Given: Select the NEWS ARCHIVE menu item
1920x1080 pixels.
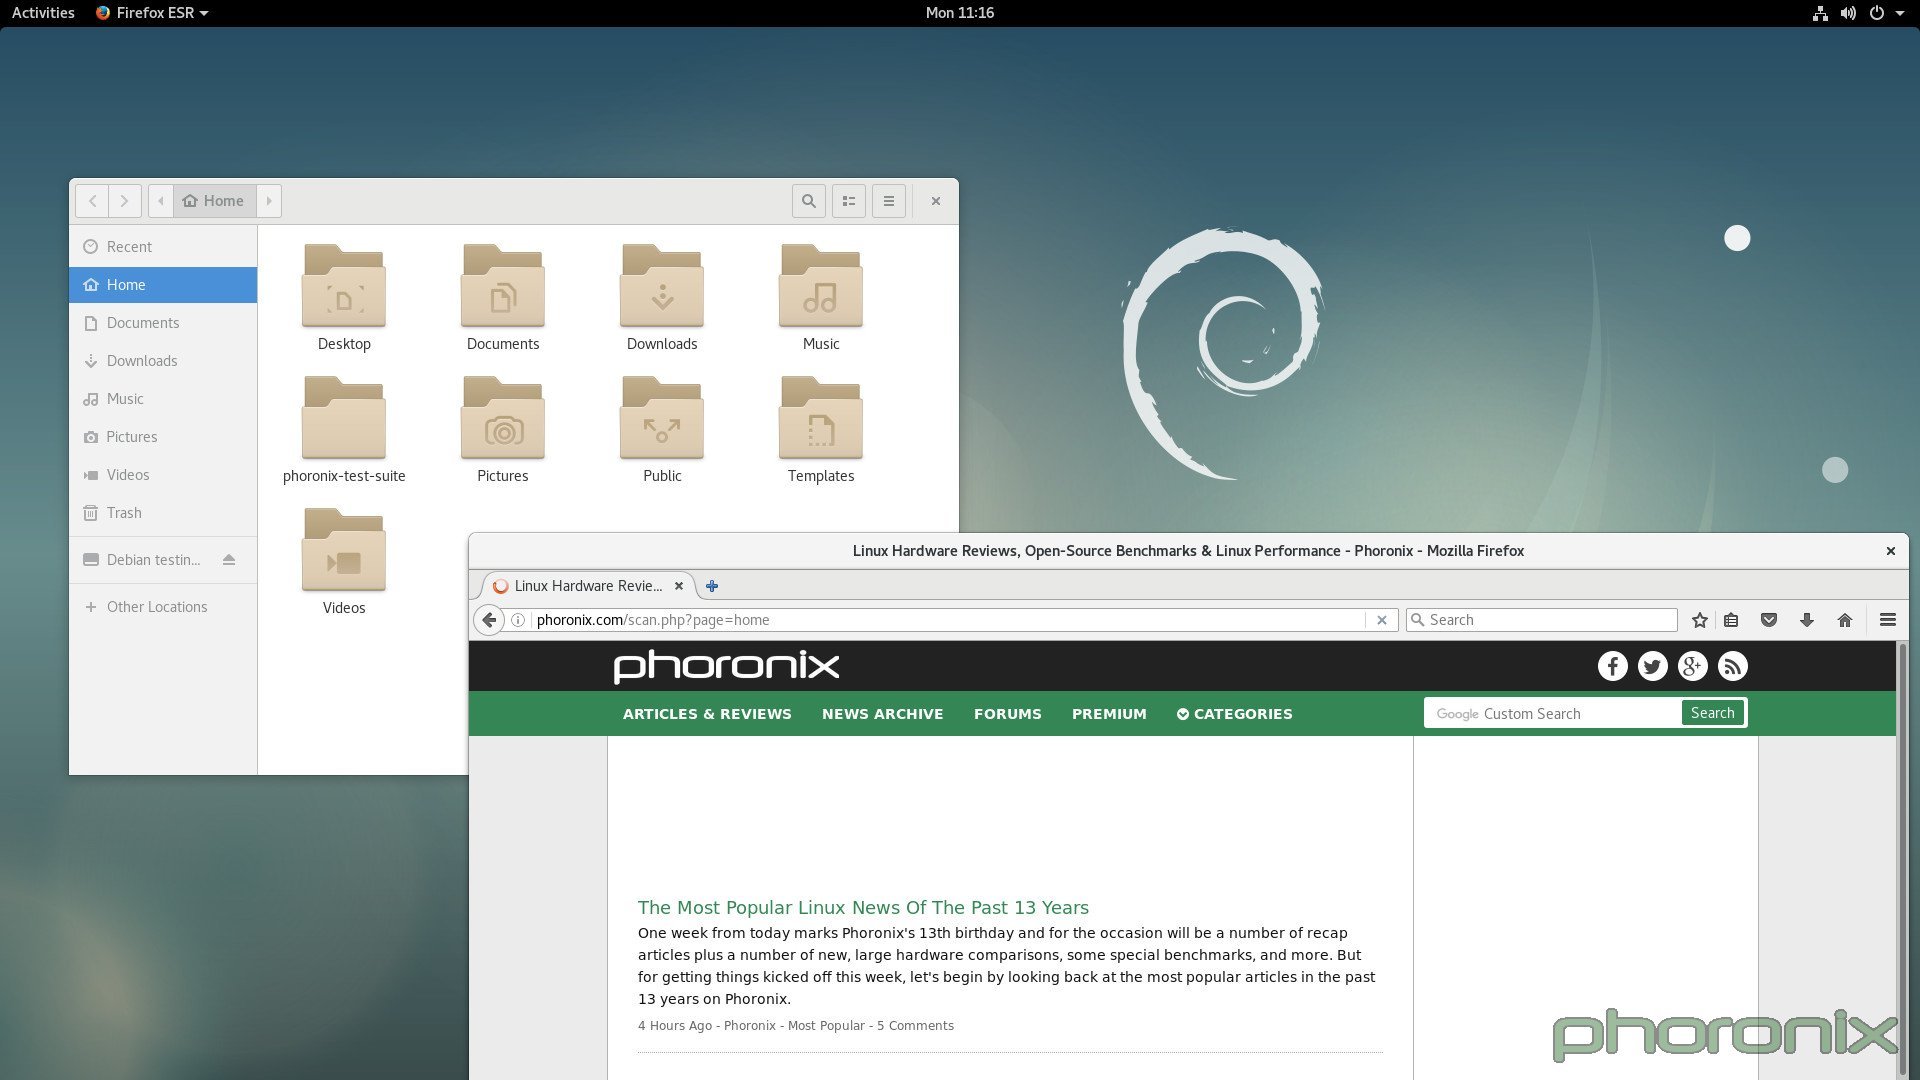Looking at the screenshot, I should click(882, 713).
